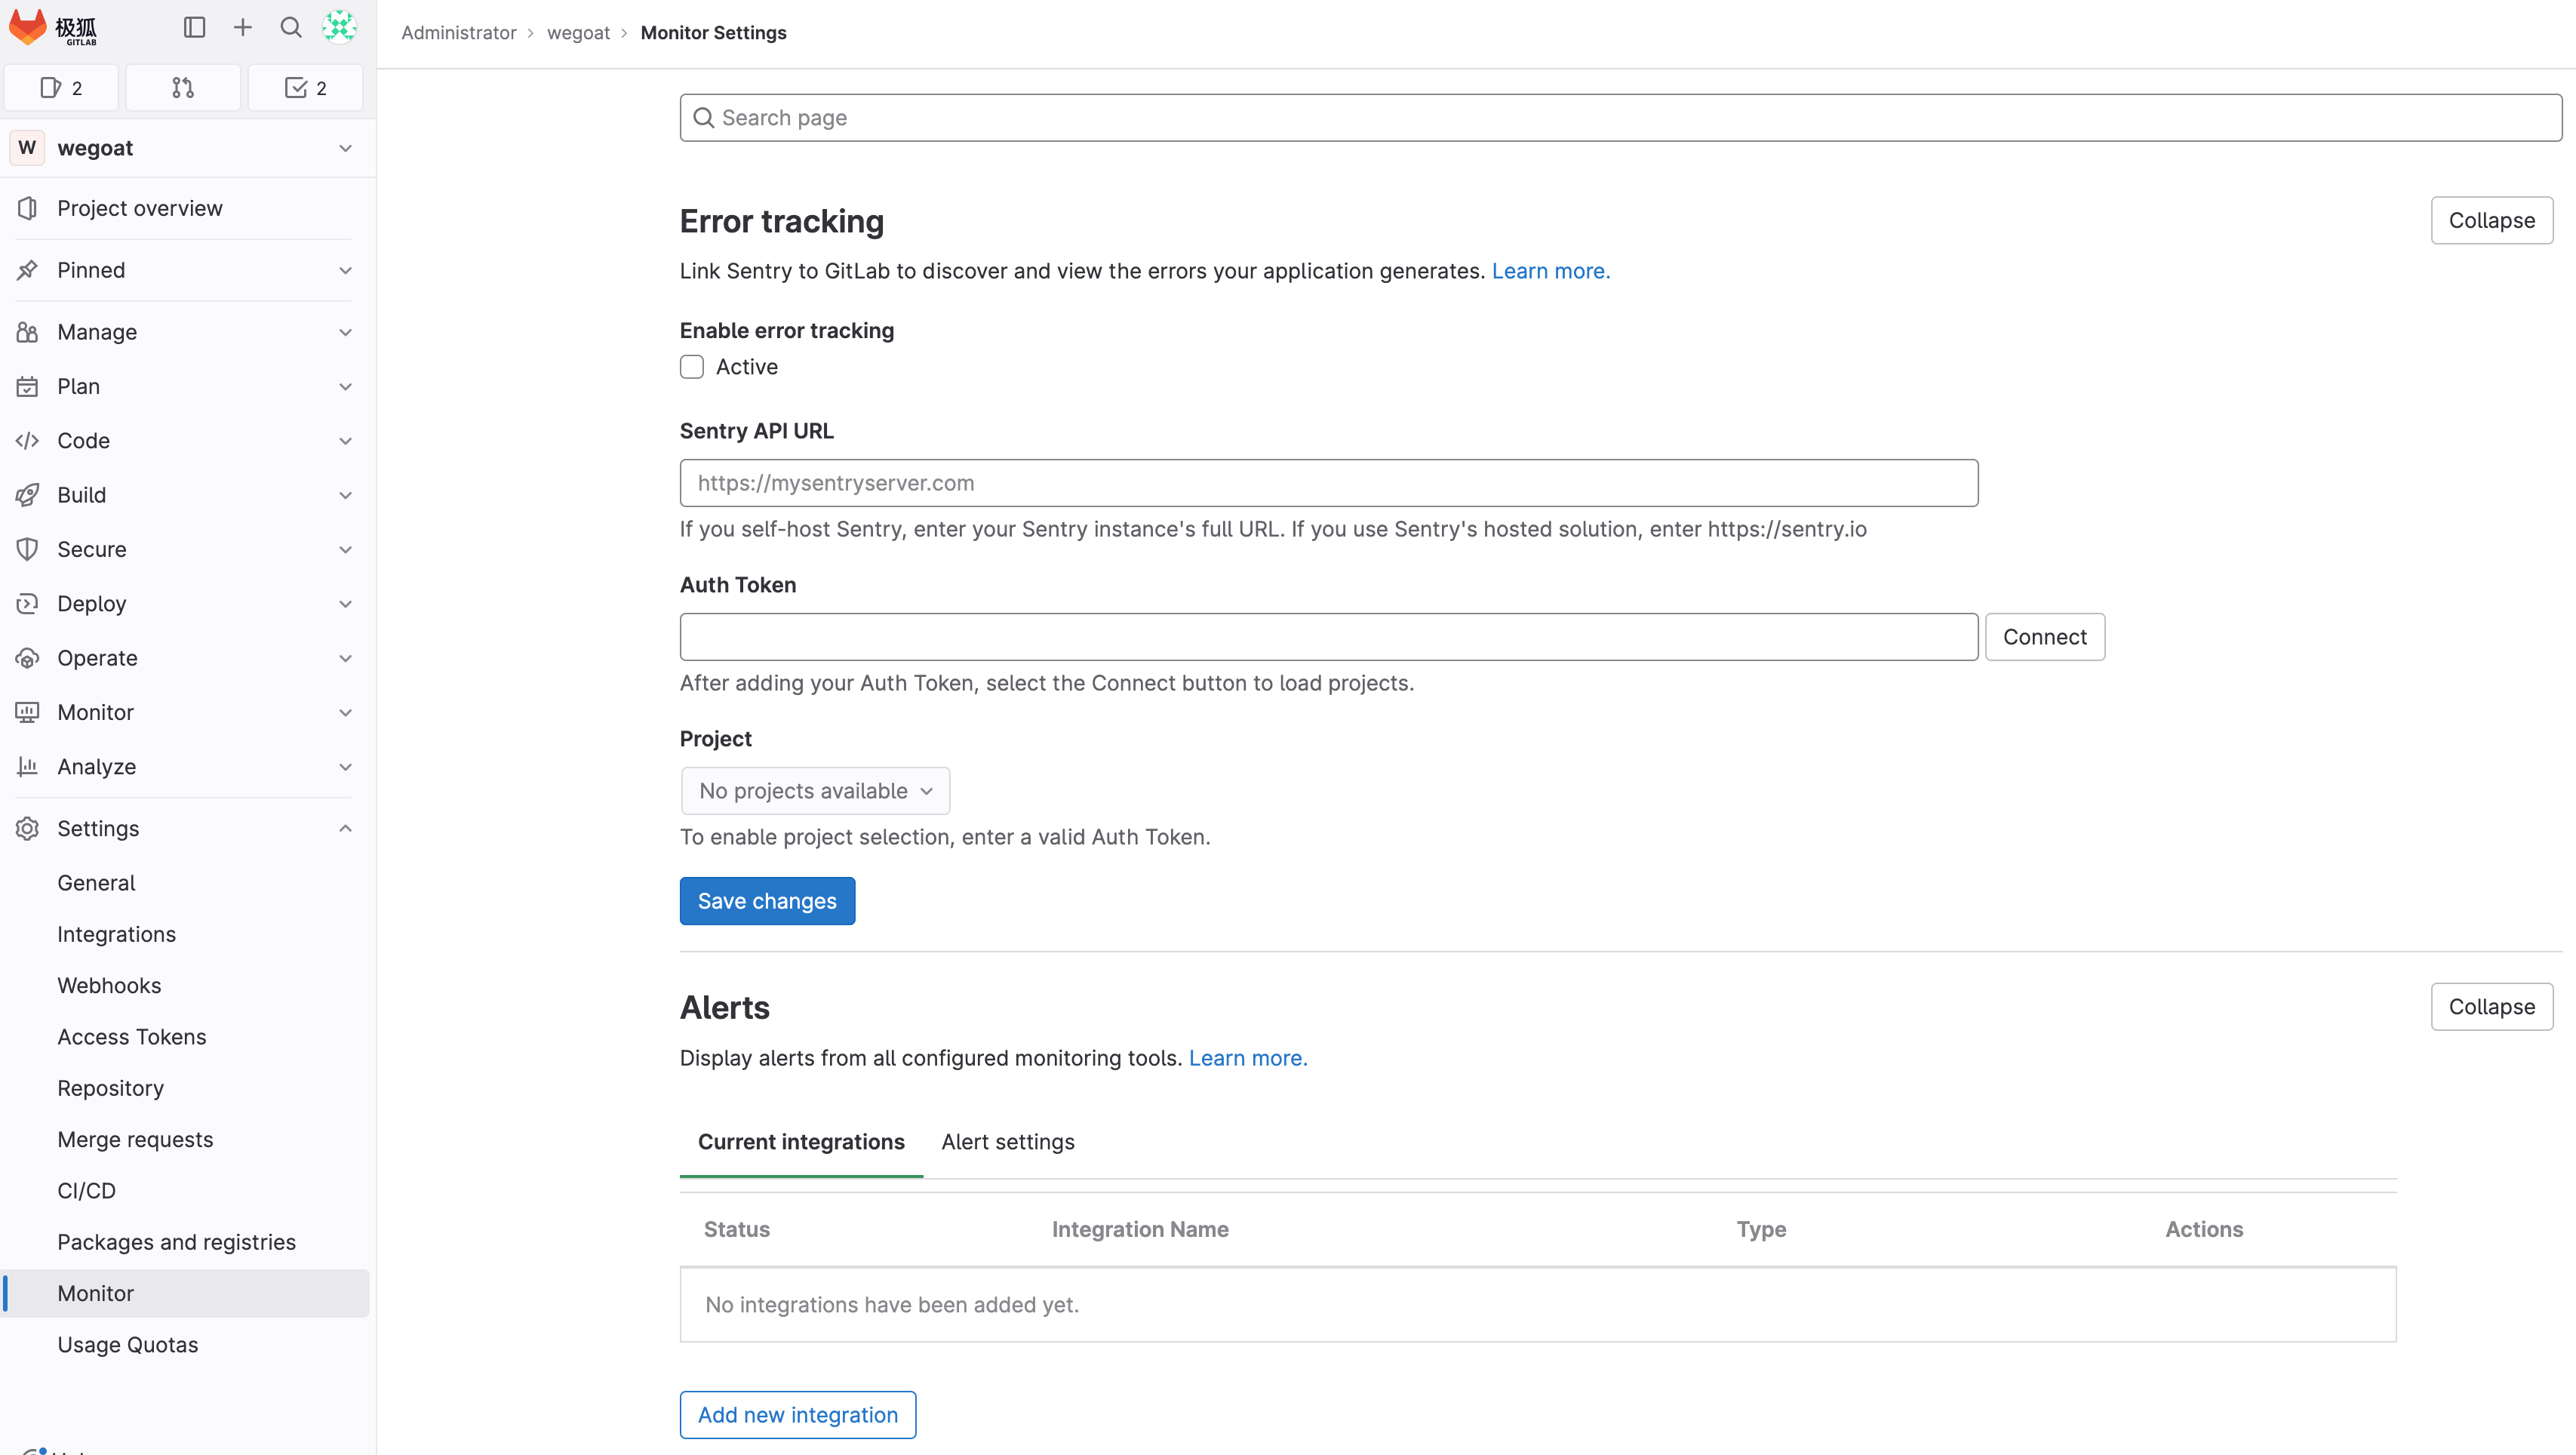Open the merge requests icon button

click(x=183, y=88)
